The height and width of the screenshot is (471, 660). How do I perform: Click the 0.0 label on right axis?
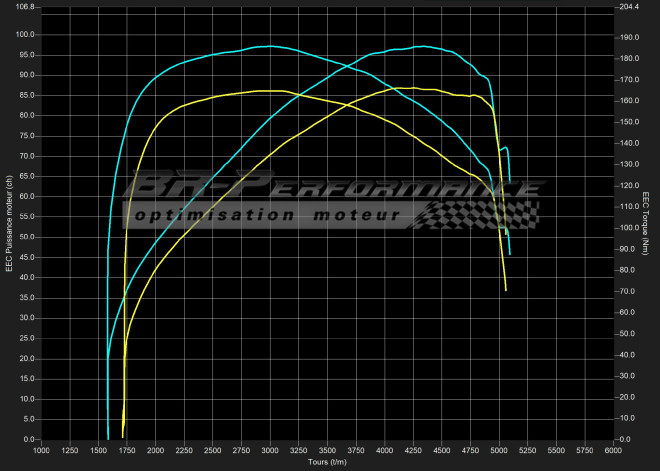[627, 440]
